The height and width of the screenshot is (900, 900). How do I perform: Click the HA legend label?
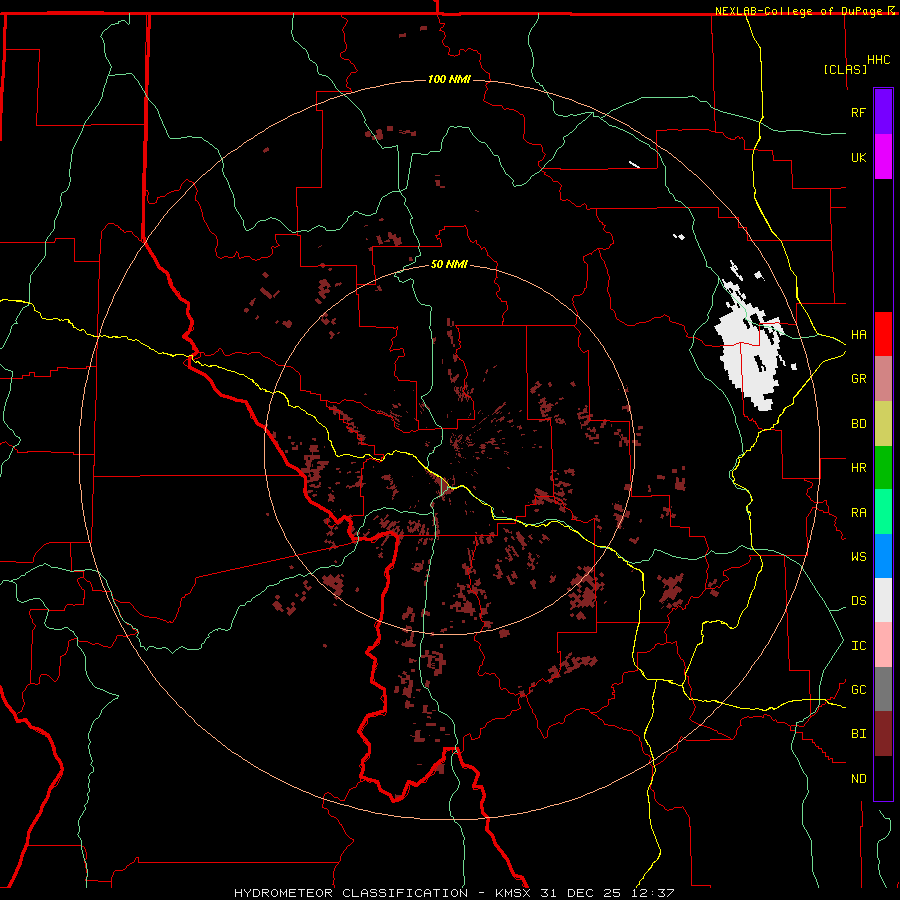858,334
